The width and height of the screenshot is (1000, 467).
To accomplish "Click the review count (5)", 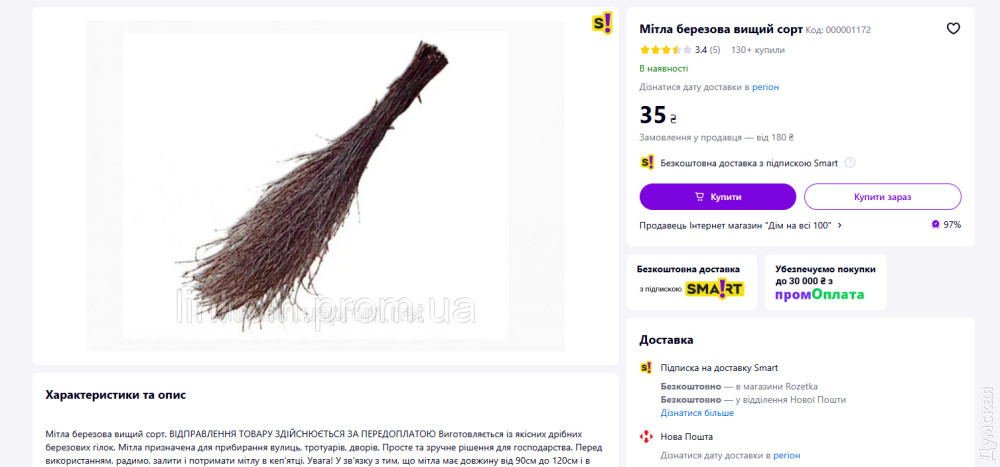I will [715, 50].
